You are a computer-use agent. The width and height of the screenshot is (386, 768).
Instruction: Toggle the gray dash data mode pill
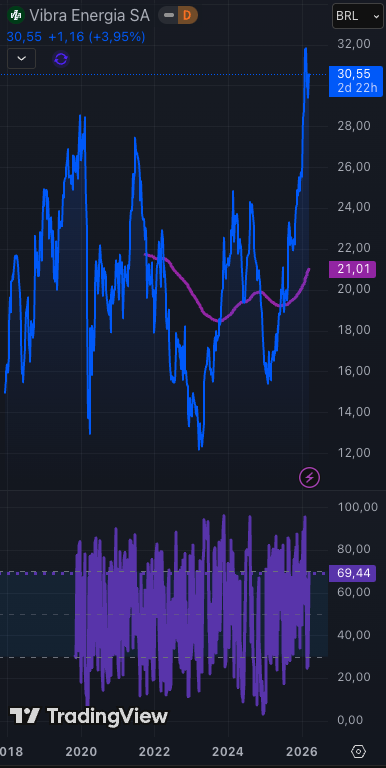pos(169,16)
